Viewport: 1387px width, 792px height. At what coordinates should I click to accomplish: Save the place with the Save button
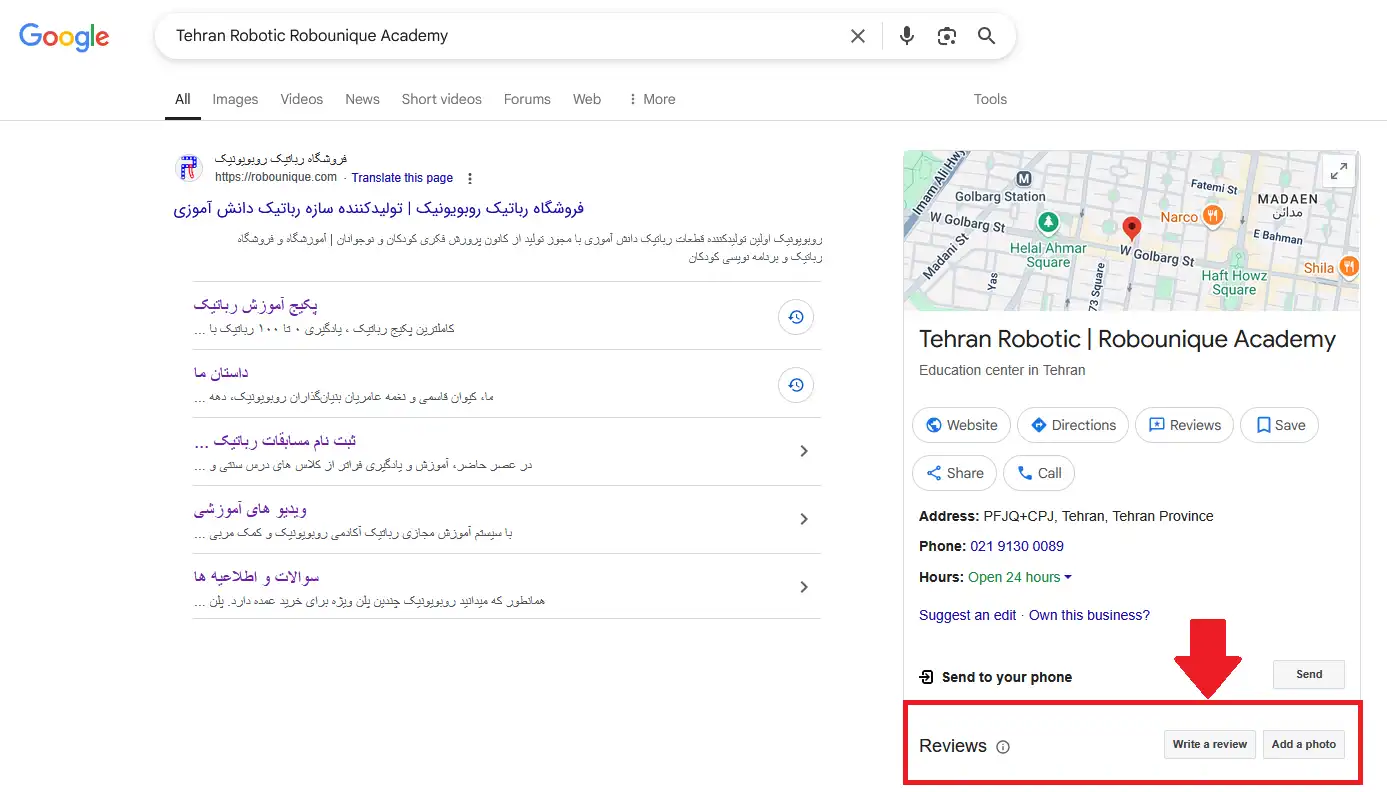coord(1280,425)
